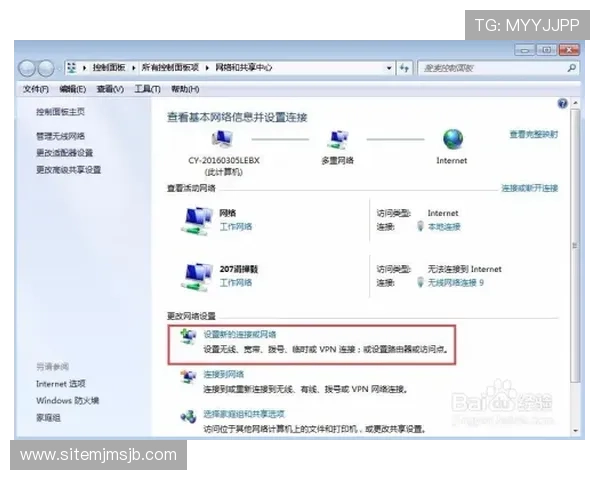Viewport: 600px width, 480px height.
Task: Click the 控制面板 breadcrumb segment
Action: tap(109, 68)
